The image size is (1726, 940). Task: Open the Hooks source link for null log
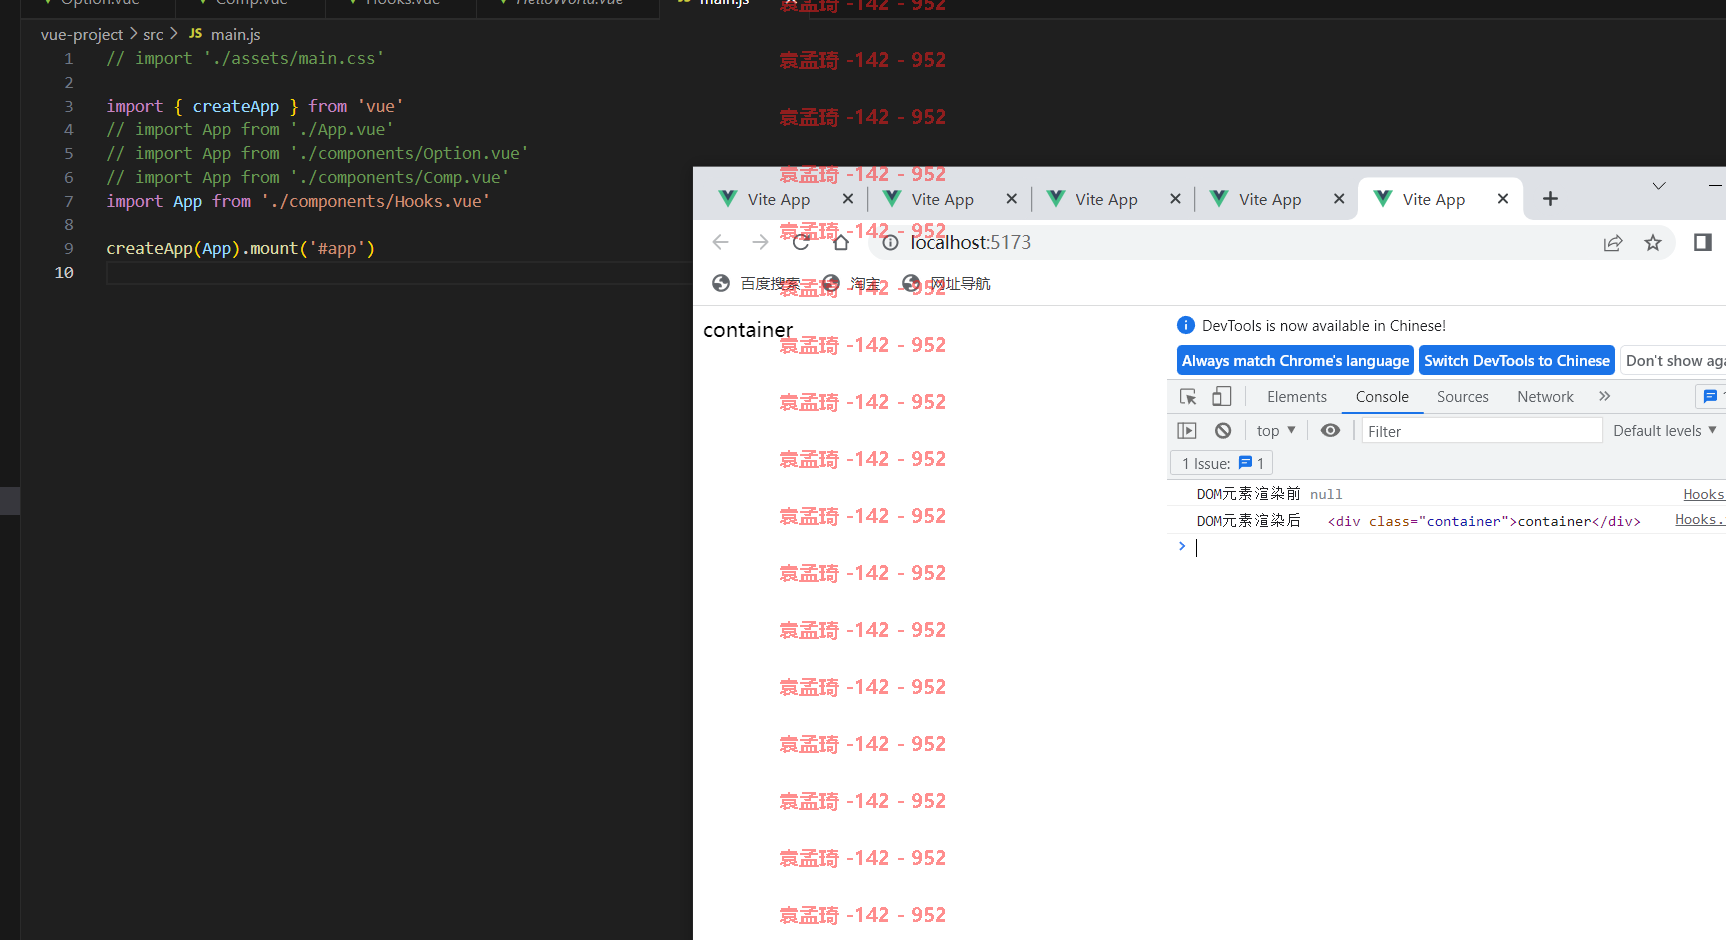[x=1703, y=494]
